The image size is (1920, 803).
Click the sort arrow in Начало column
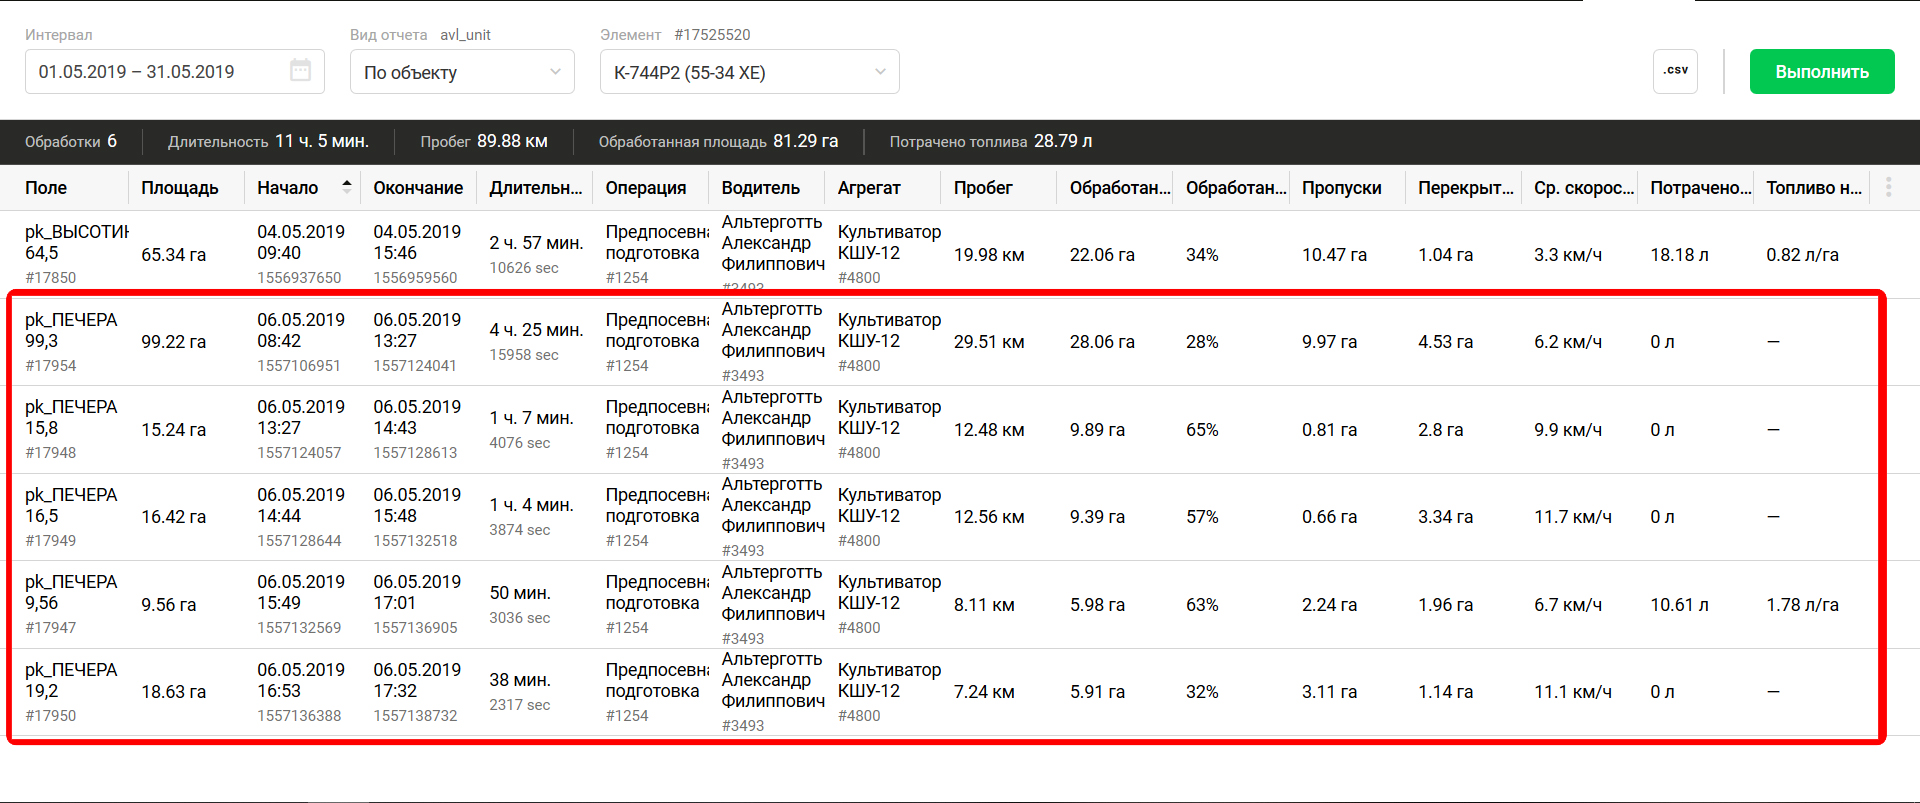tap(346, 186)
